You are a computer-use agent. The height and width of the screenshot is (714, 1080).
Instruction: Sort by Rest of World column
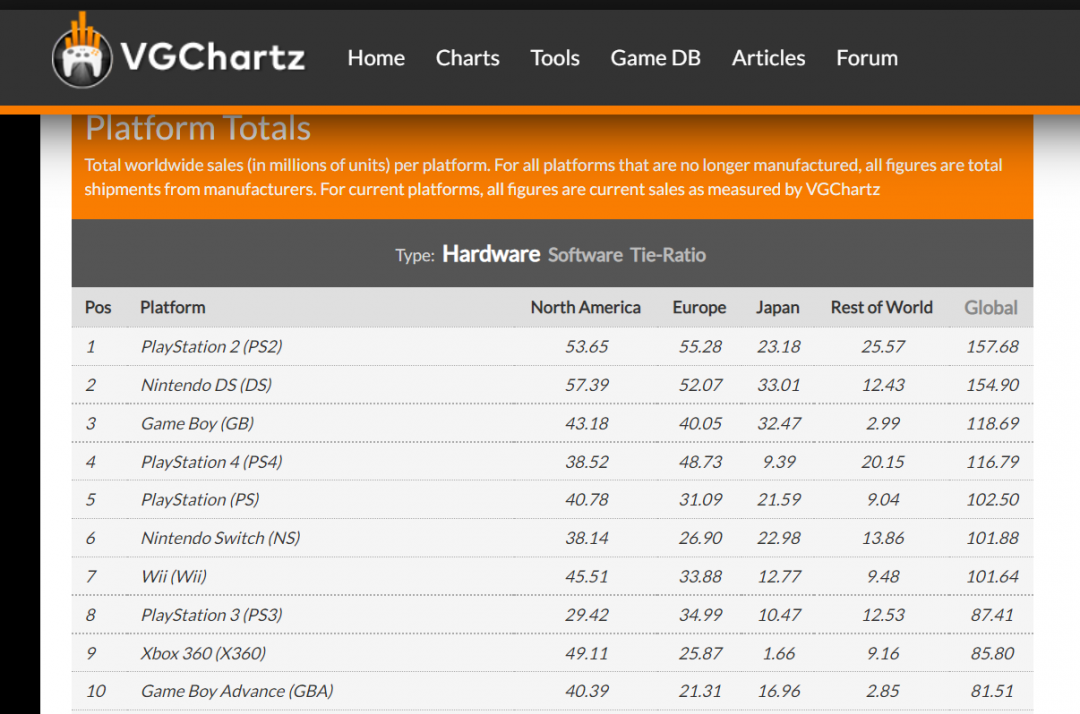tap(881, 307)
